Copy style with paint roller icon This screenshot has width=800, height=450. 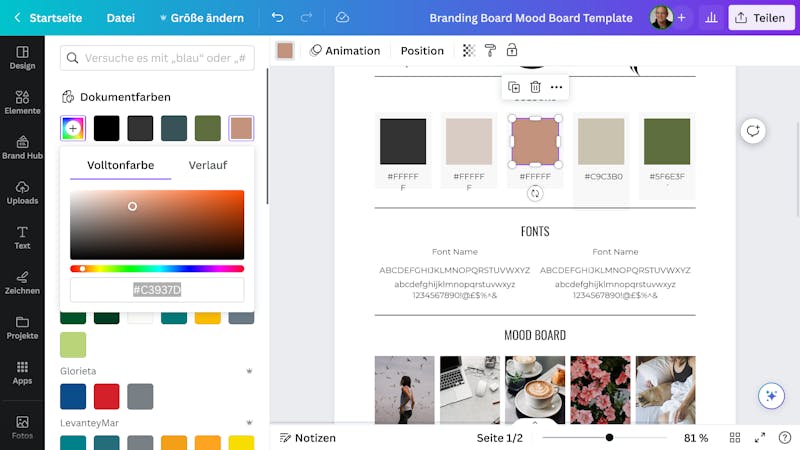pyautogui.click(x=490, y=51)
